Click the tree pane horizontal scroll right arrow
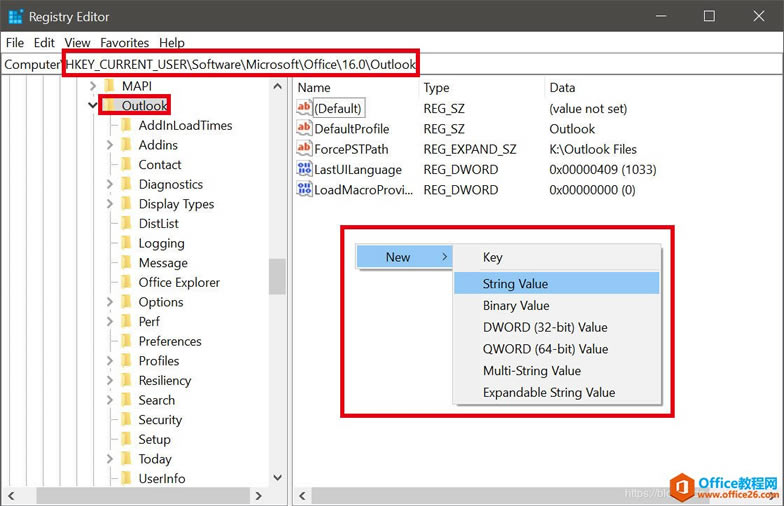The width and height of the screenshot is (784, 506). 258,496
